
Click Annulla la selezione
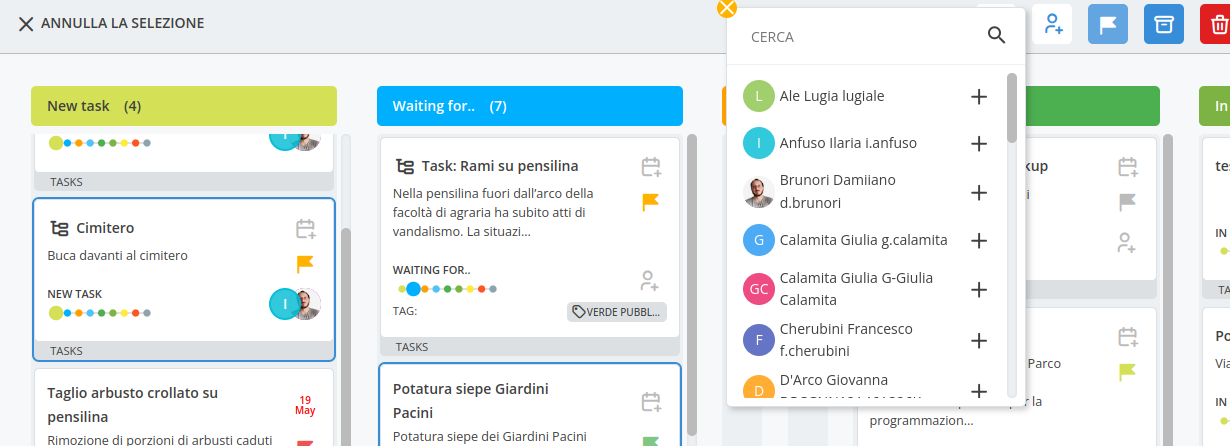click(x=111, y=23)
